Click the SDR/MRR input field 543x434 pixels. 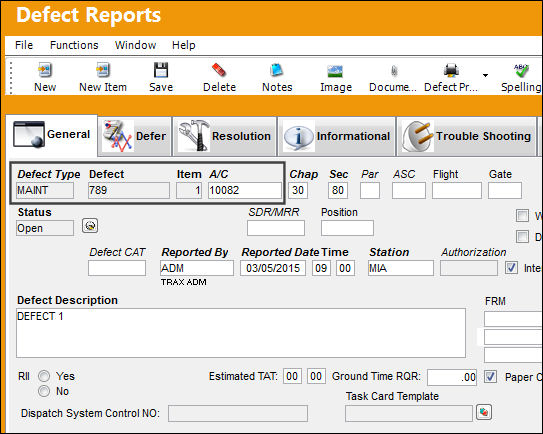tap(276, 228)
